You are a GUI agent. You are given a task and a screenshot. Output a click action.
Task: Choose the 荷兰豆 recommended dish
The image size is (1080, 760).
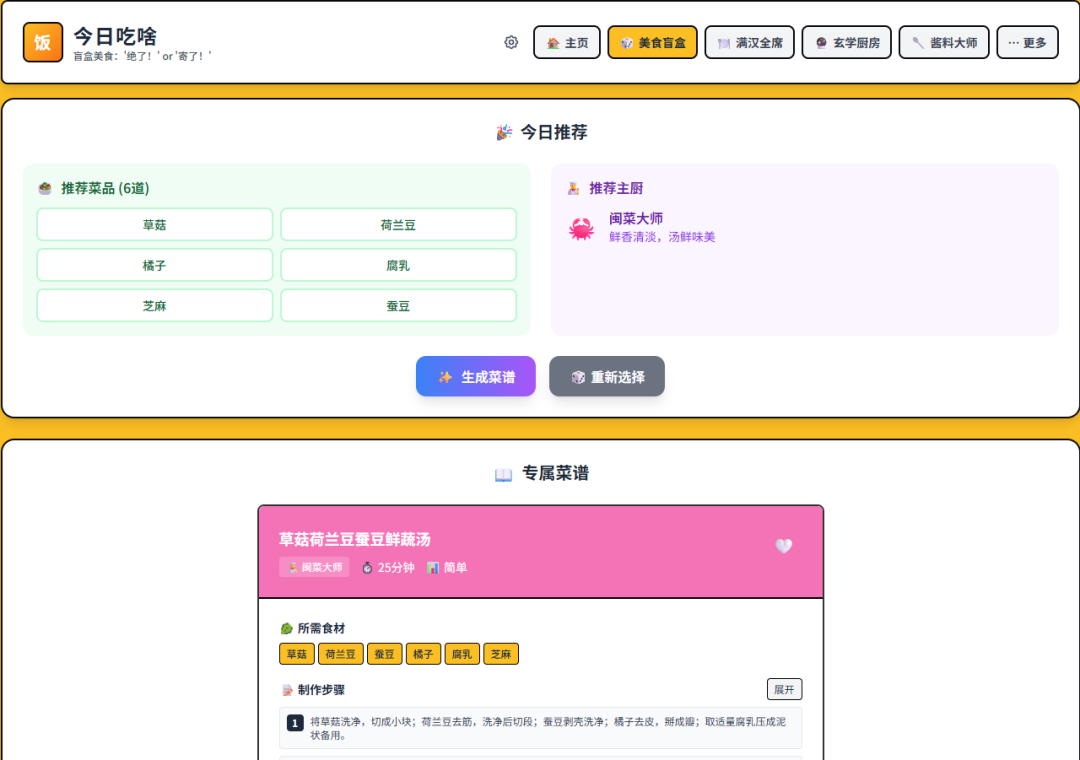pos(398,225)
